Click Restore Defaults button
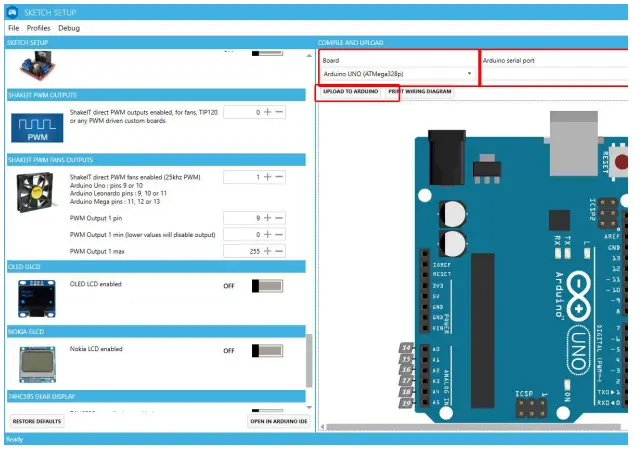This screenshot has height=449, width=634. coord(37,421)
